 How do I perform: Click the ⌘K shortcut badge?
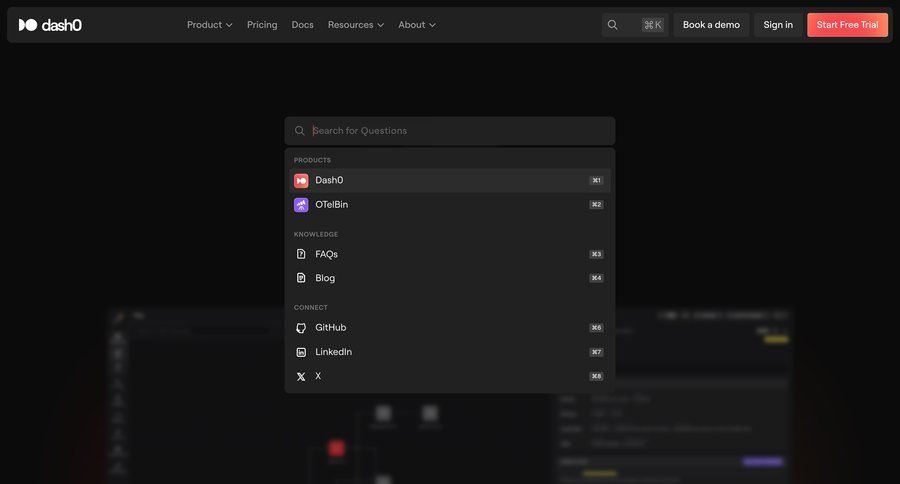[653, 25]
